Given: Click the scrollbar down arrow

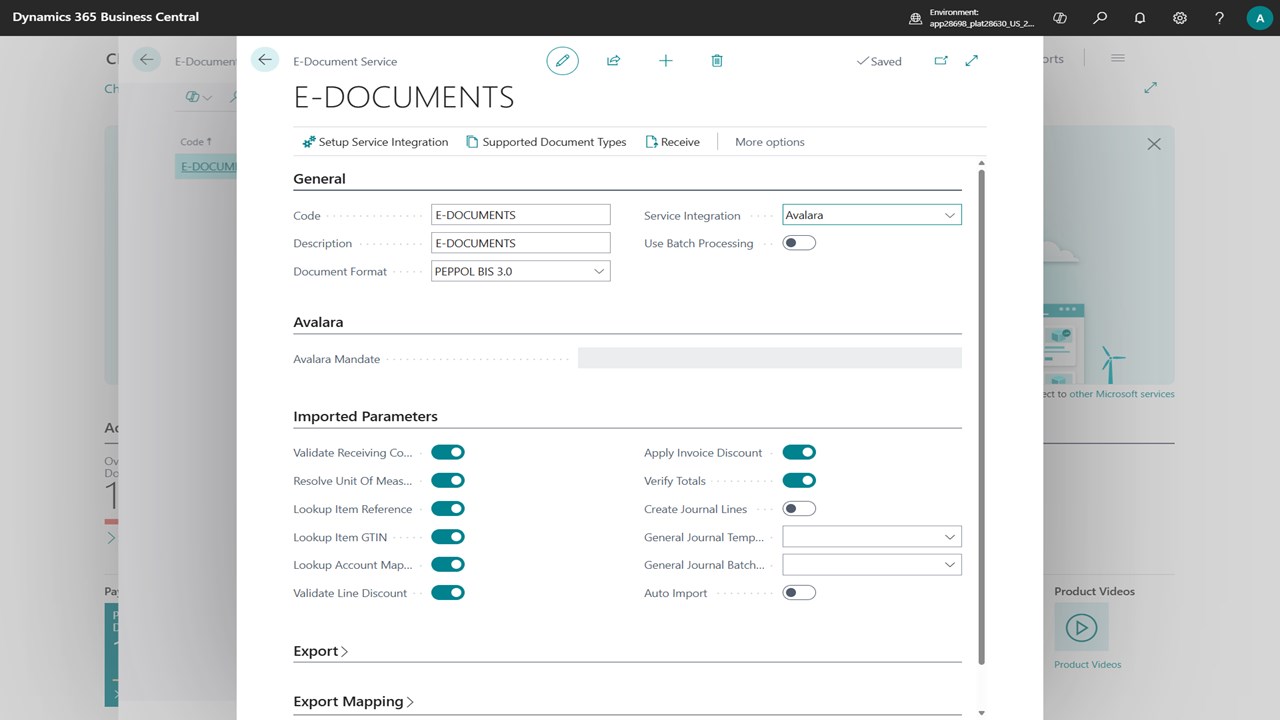Looking at the screenshot, I should click(x=981, y=712).
